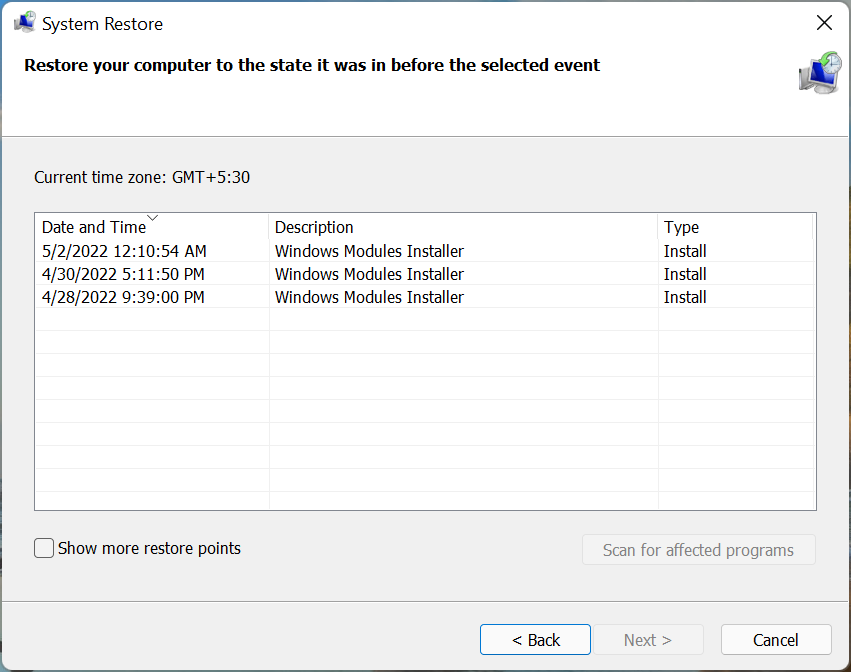Screen dimensions: 851x672
Task: Click the Install label on the last row
Action: 685,297
